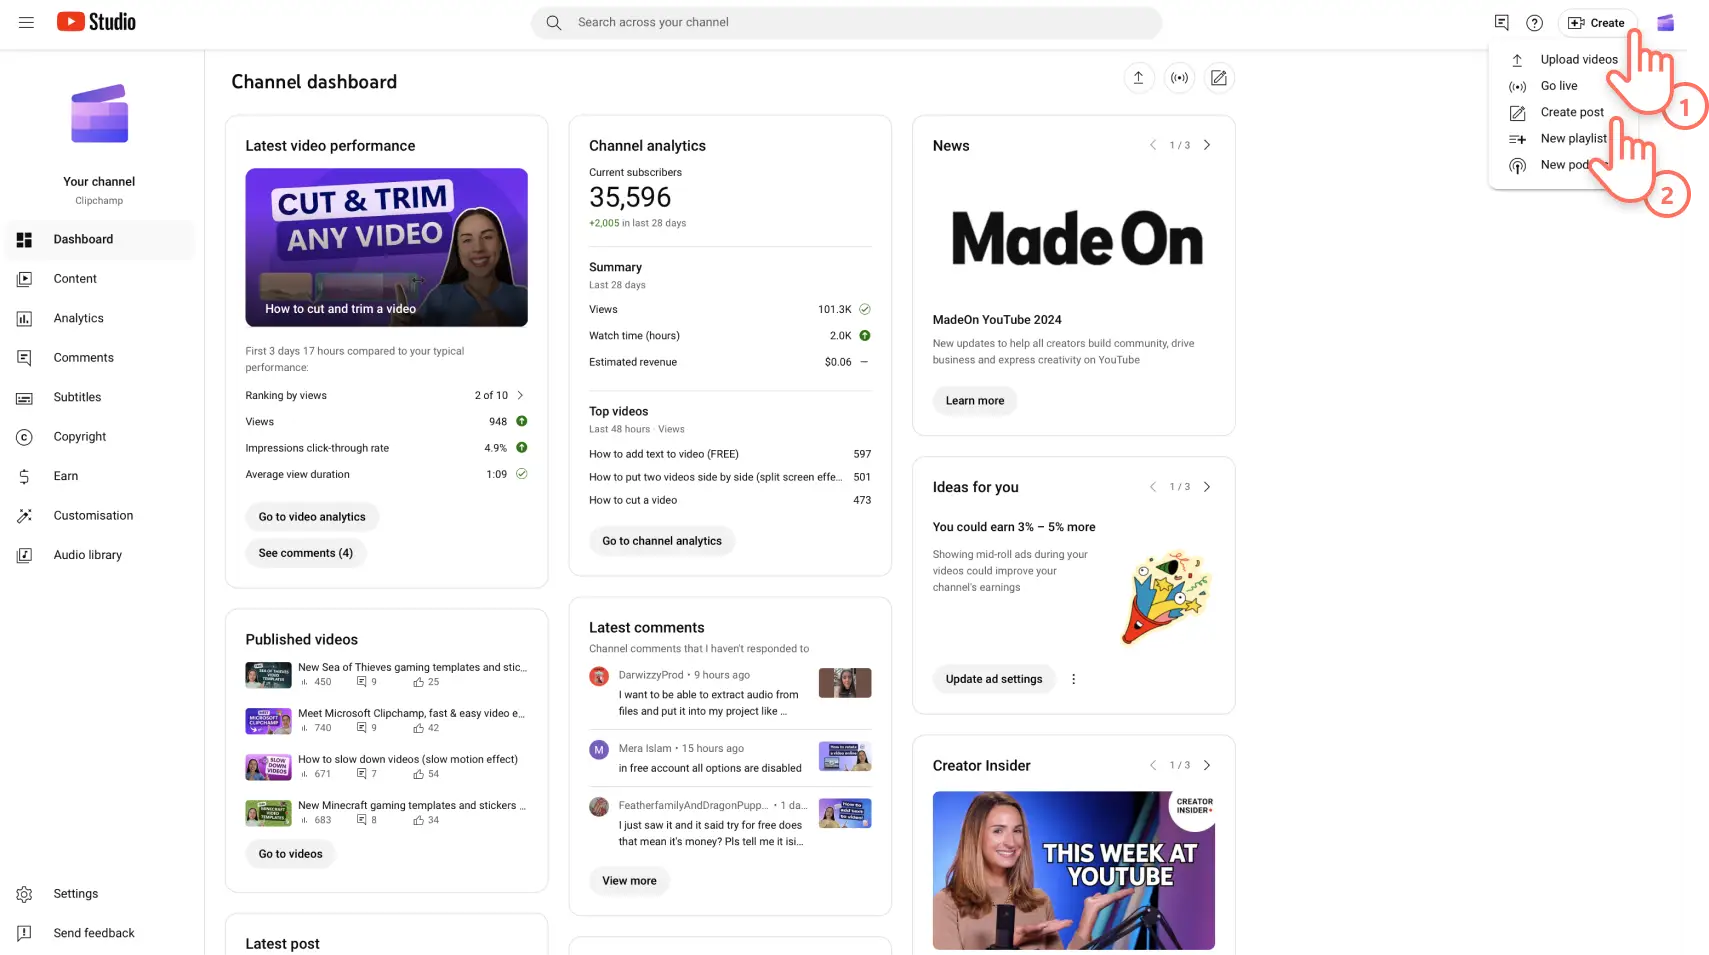Open New Sea of Thieves gaming templates video
The image size is (1709, 955).
pos(387,675)
